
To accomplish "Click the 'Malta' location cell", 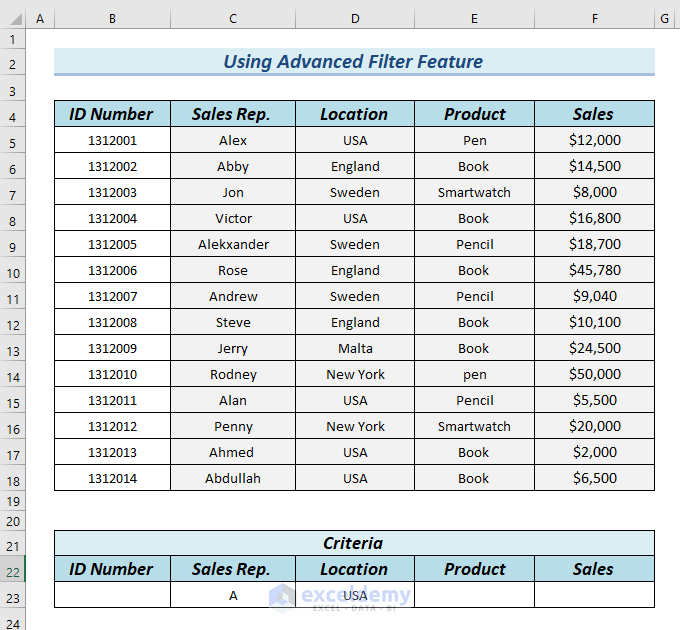I will pyautogui.click(x=354, y=348).
